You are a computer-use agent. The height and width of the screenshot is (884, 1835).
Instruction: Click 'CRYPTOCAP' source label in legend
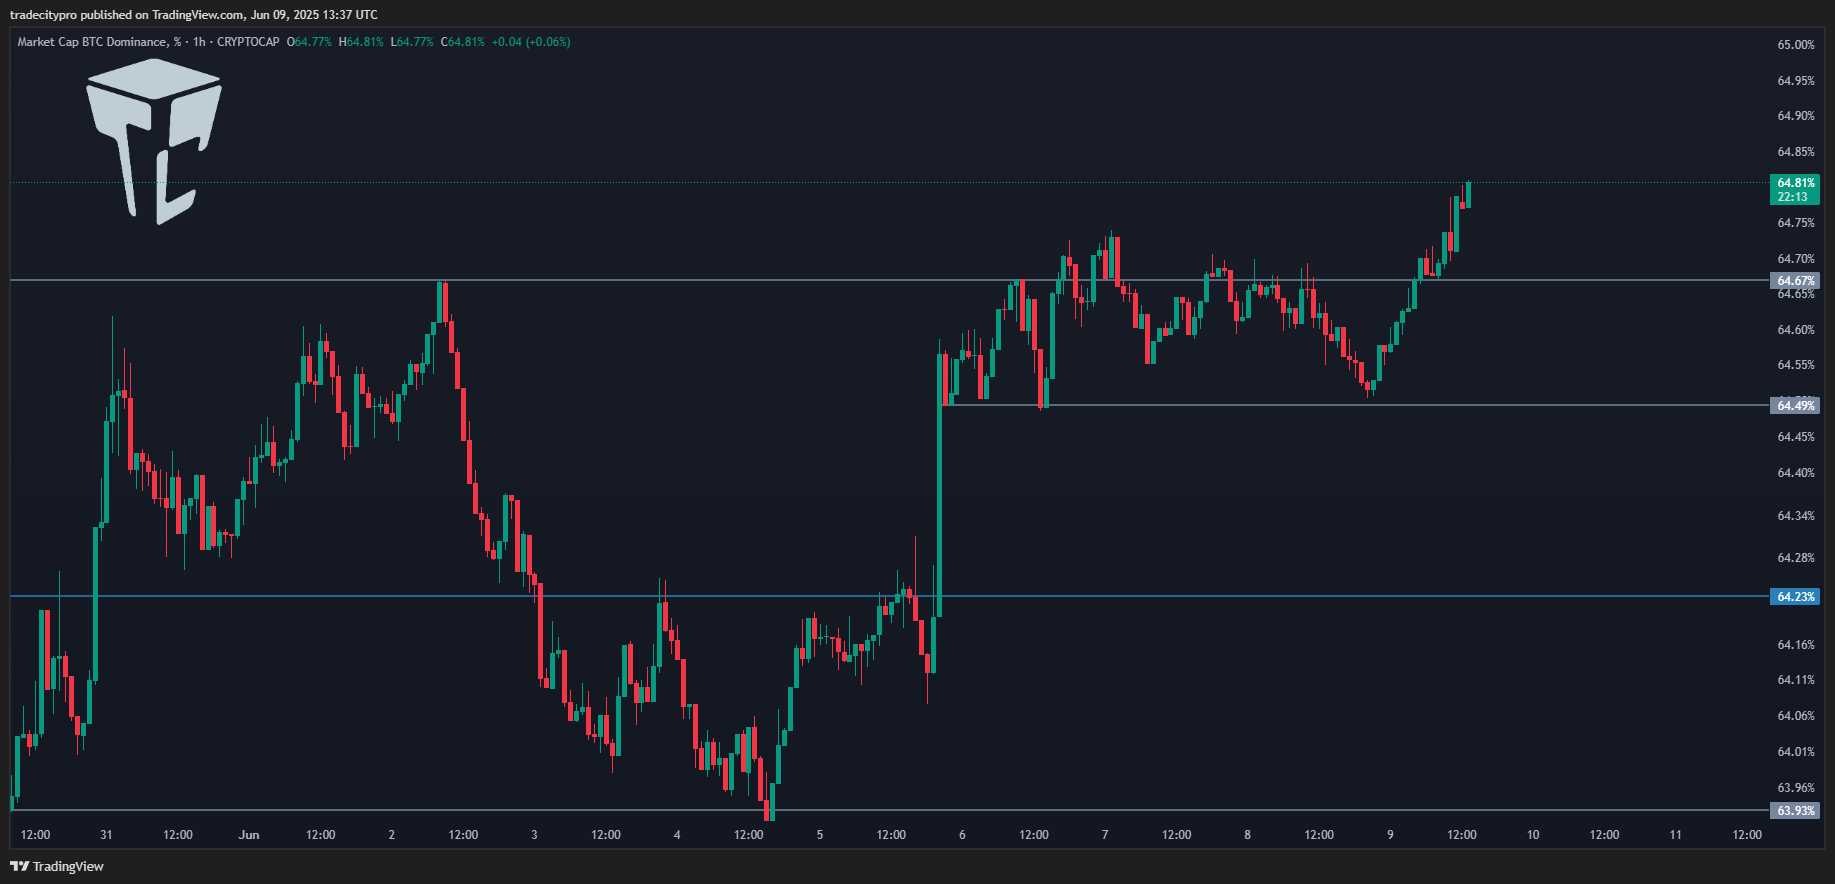pyautogui.click(x=248, y=42)
